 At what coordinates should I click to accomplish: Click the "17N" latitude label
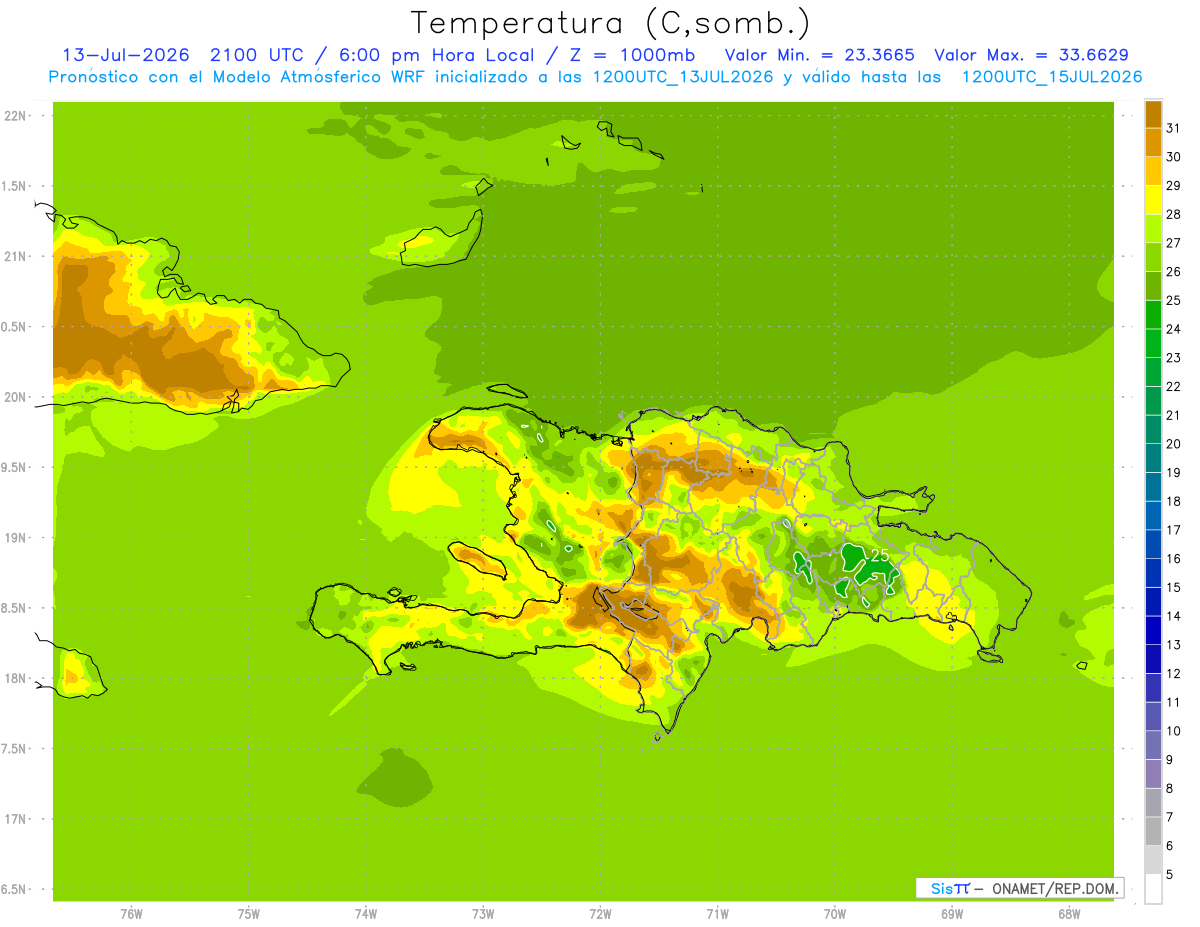(14, 819)
